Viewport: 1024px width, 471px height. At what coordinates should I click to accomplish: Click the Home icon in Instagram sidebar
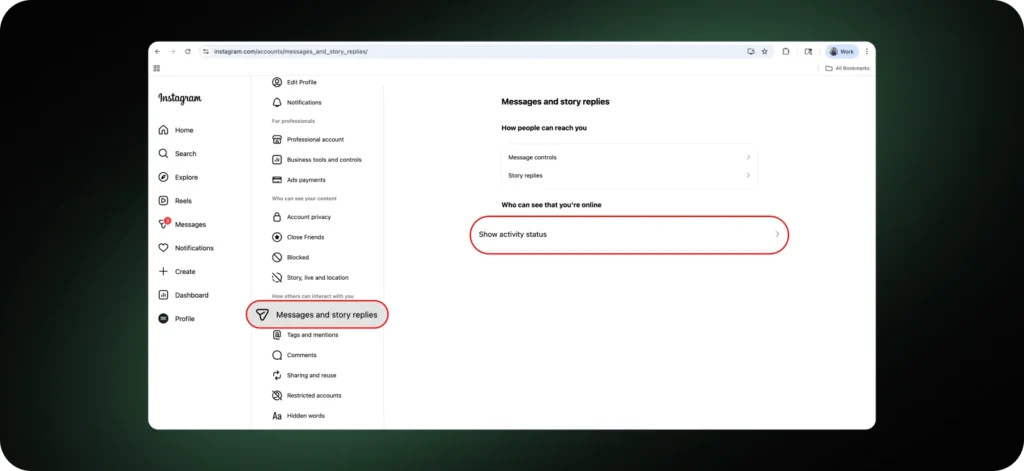tap(163, 130)
